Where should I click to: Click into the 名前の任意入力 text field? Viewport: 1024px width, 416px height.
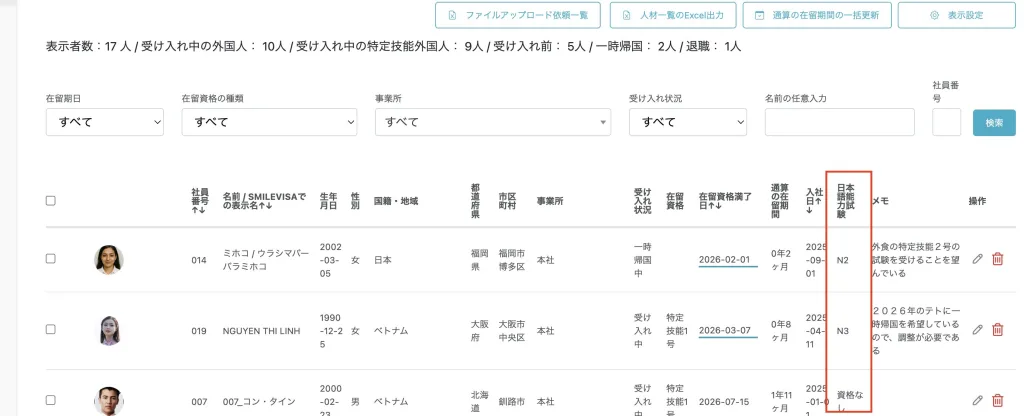839,122
